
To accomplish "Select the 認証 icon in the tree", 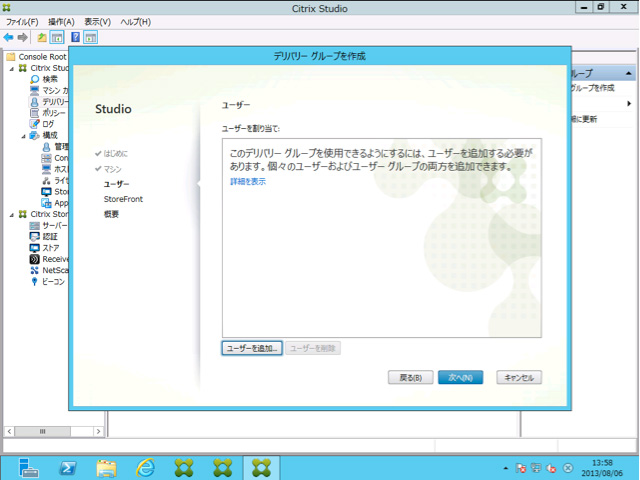I will pyautogui.click(x=35, y=237).
